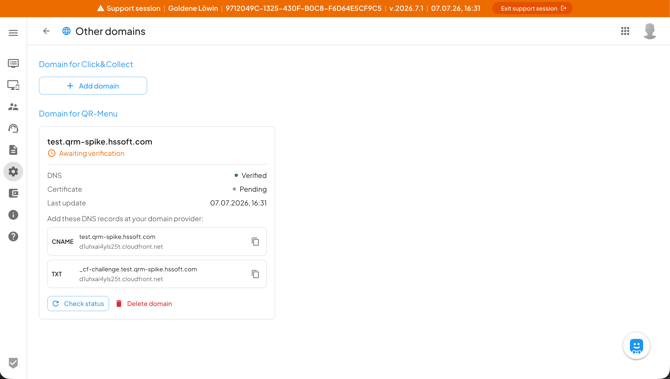Screen dimensions: 670x379
Task: Open the info circle sidebar icon
Action: pyautogui.click(x=13, y=214)
